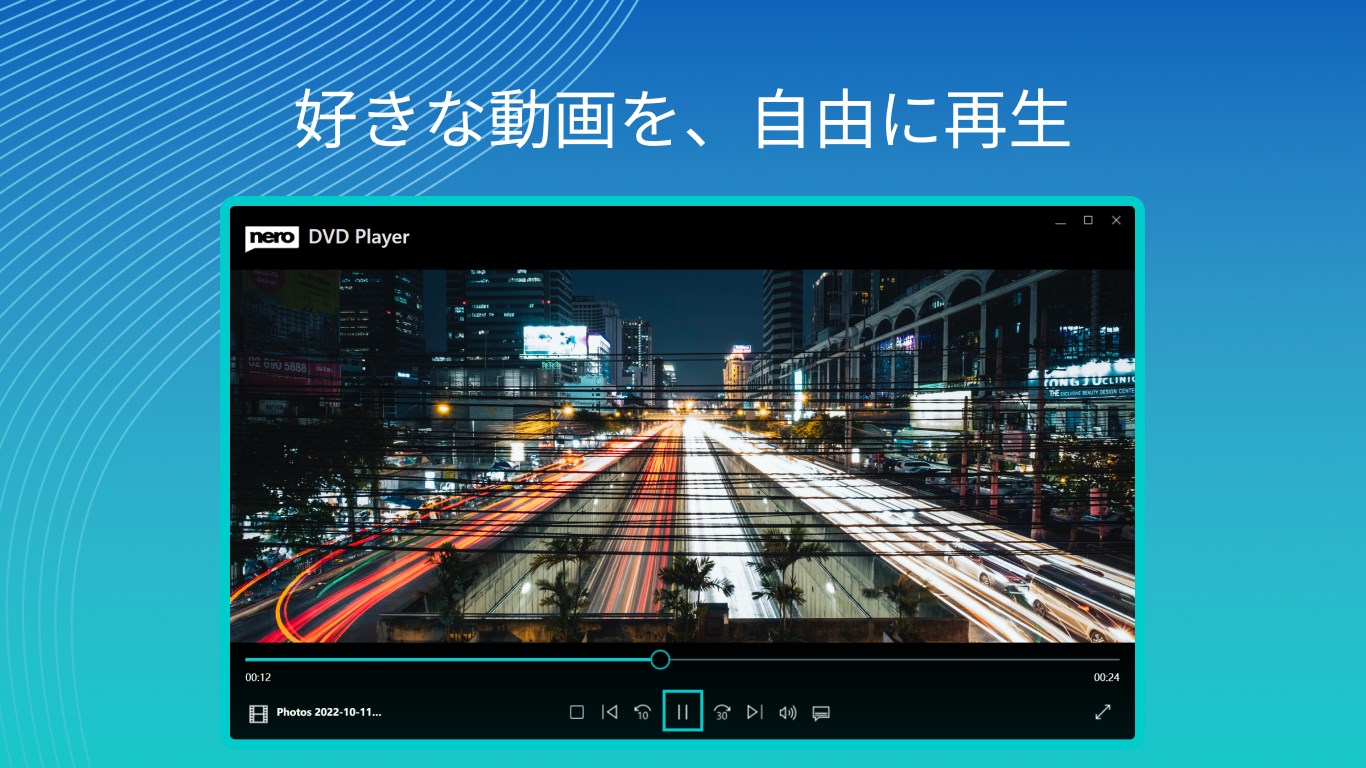Mute audio via the speaker icon

pyautogui.click(x=788, y=712)
